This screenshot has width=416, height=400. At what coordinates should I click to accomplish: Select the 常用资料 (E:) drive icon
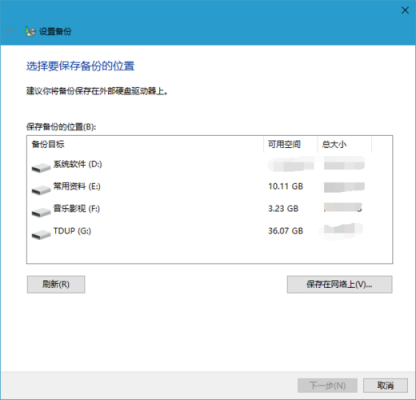tap(41, 190)
